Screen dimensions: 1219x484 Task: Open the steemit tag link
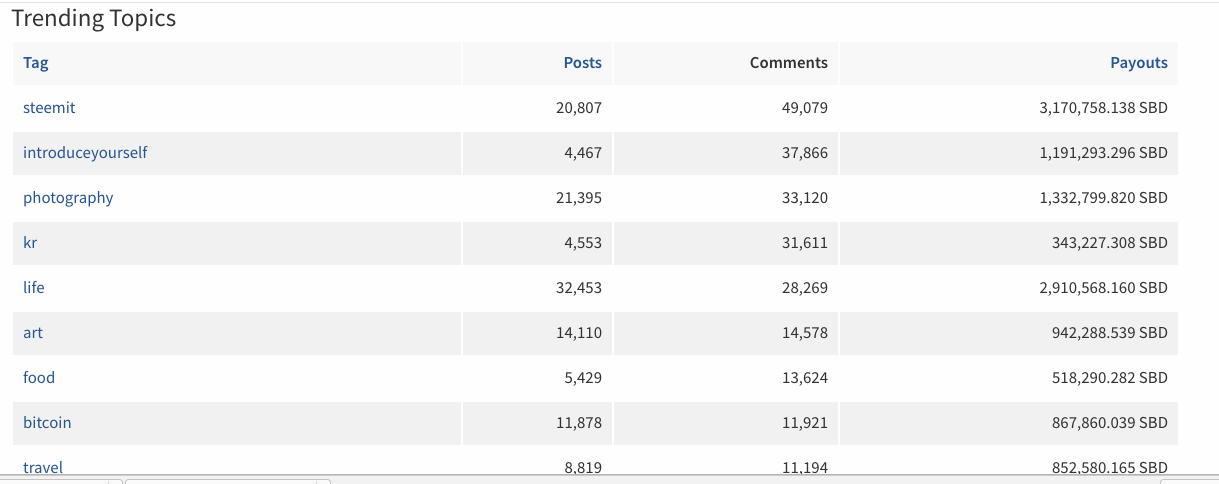(49, 108)
